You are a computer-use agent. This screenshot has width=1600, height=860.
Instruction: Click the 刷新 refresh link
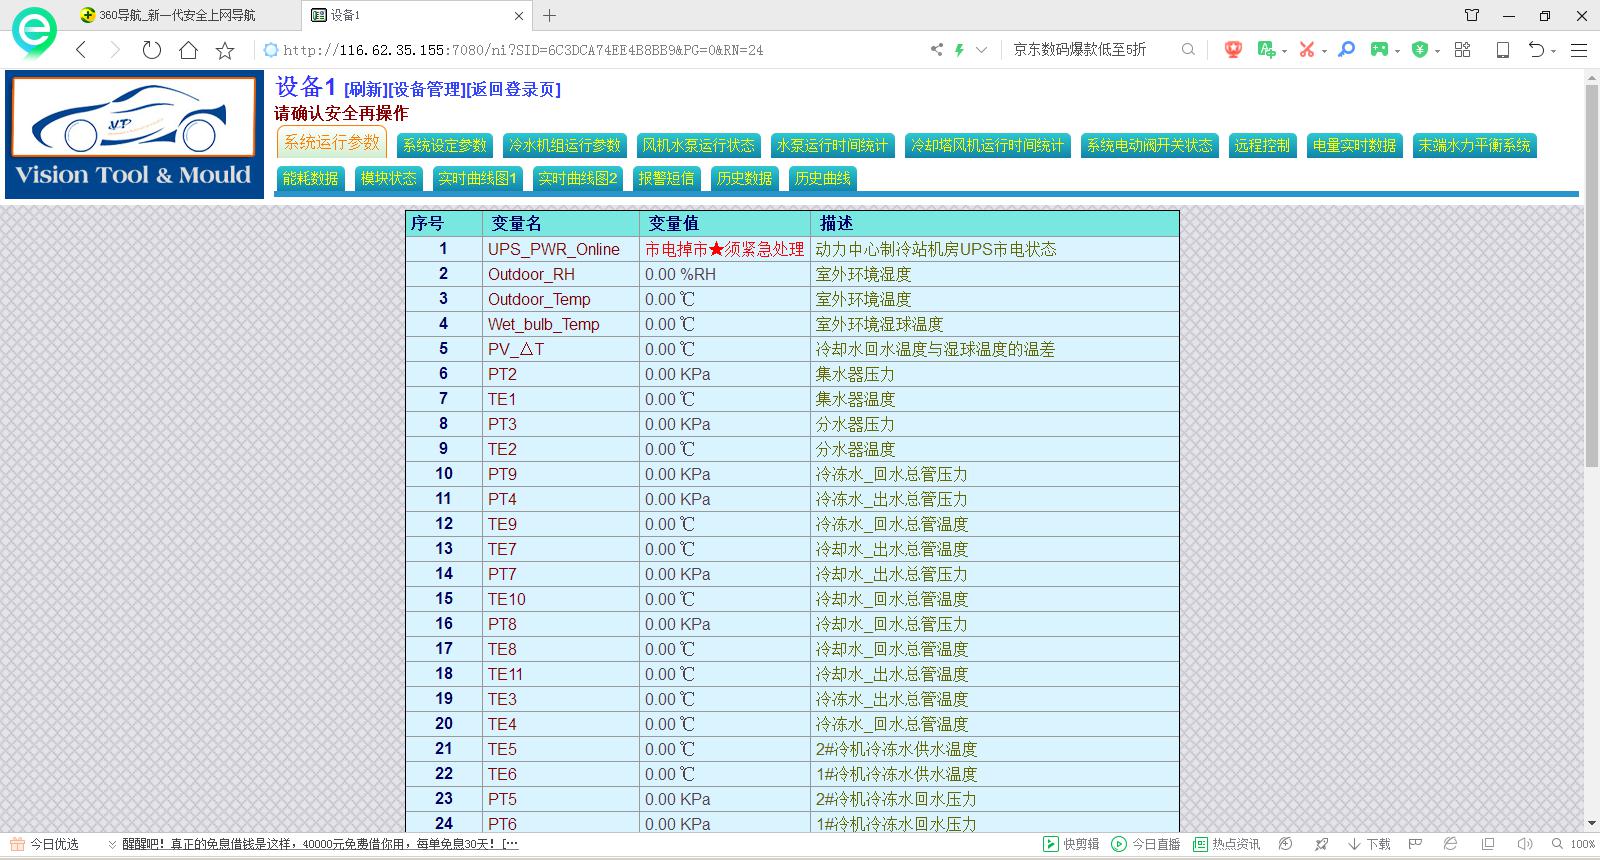365,90
